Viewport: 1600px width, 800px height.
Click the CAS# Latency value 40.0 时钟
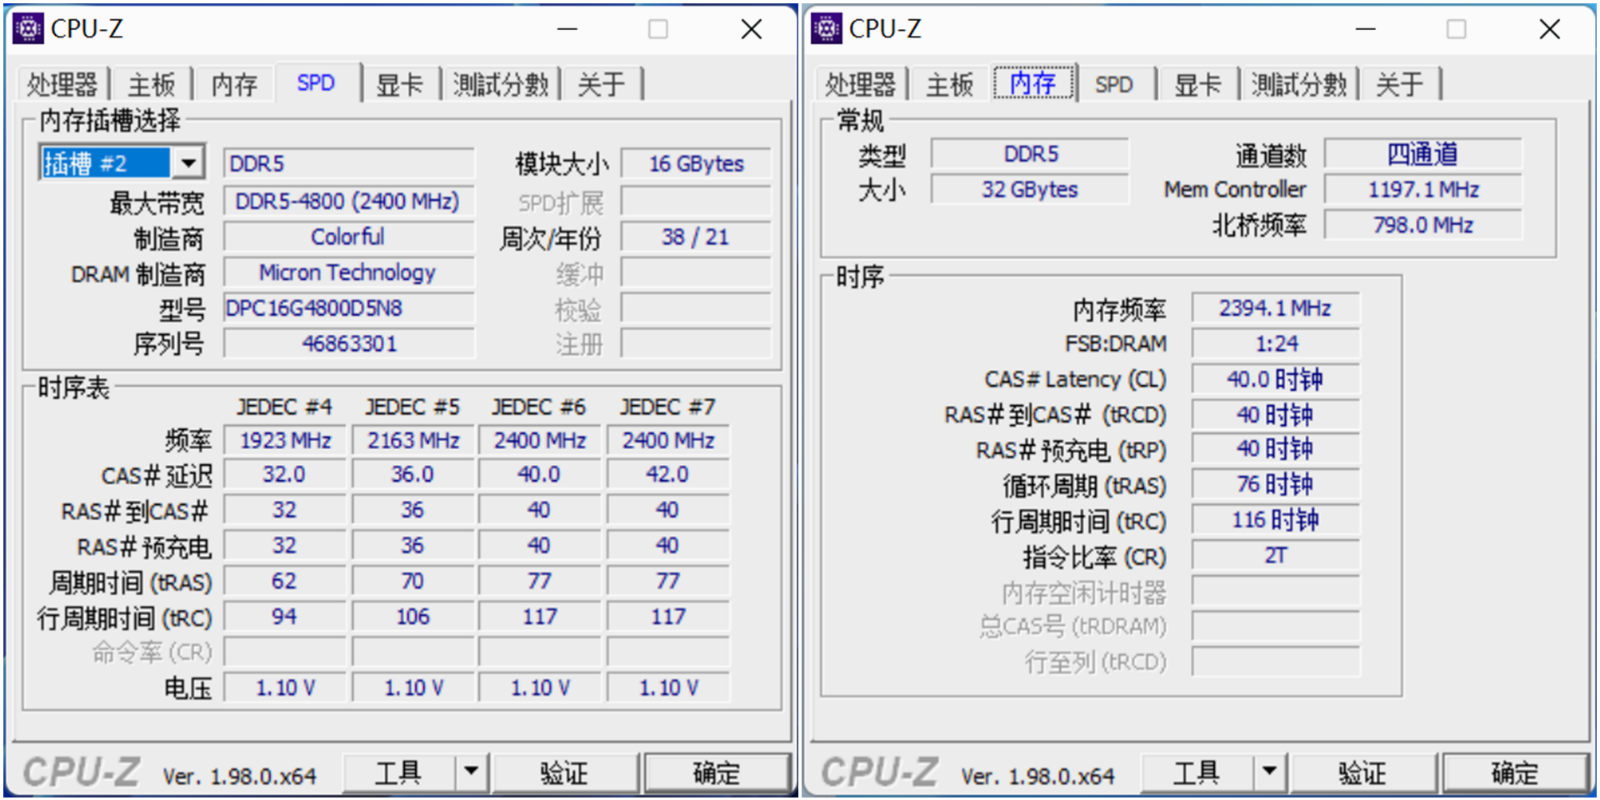point(1275,379)
